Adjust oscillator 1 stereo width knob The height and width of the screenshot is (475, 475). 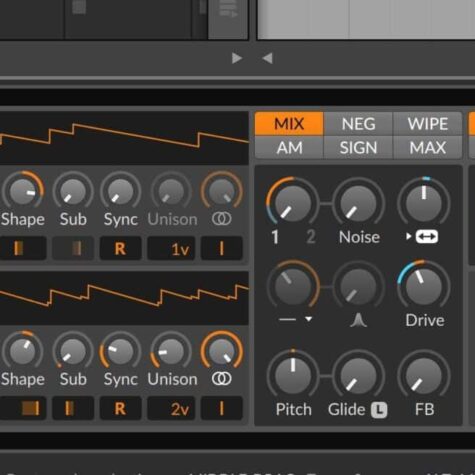pyautogui.click(x=222, y=191)
